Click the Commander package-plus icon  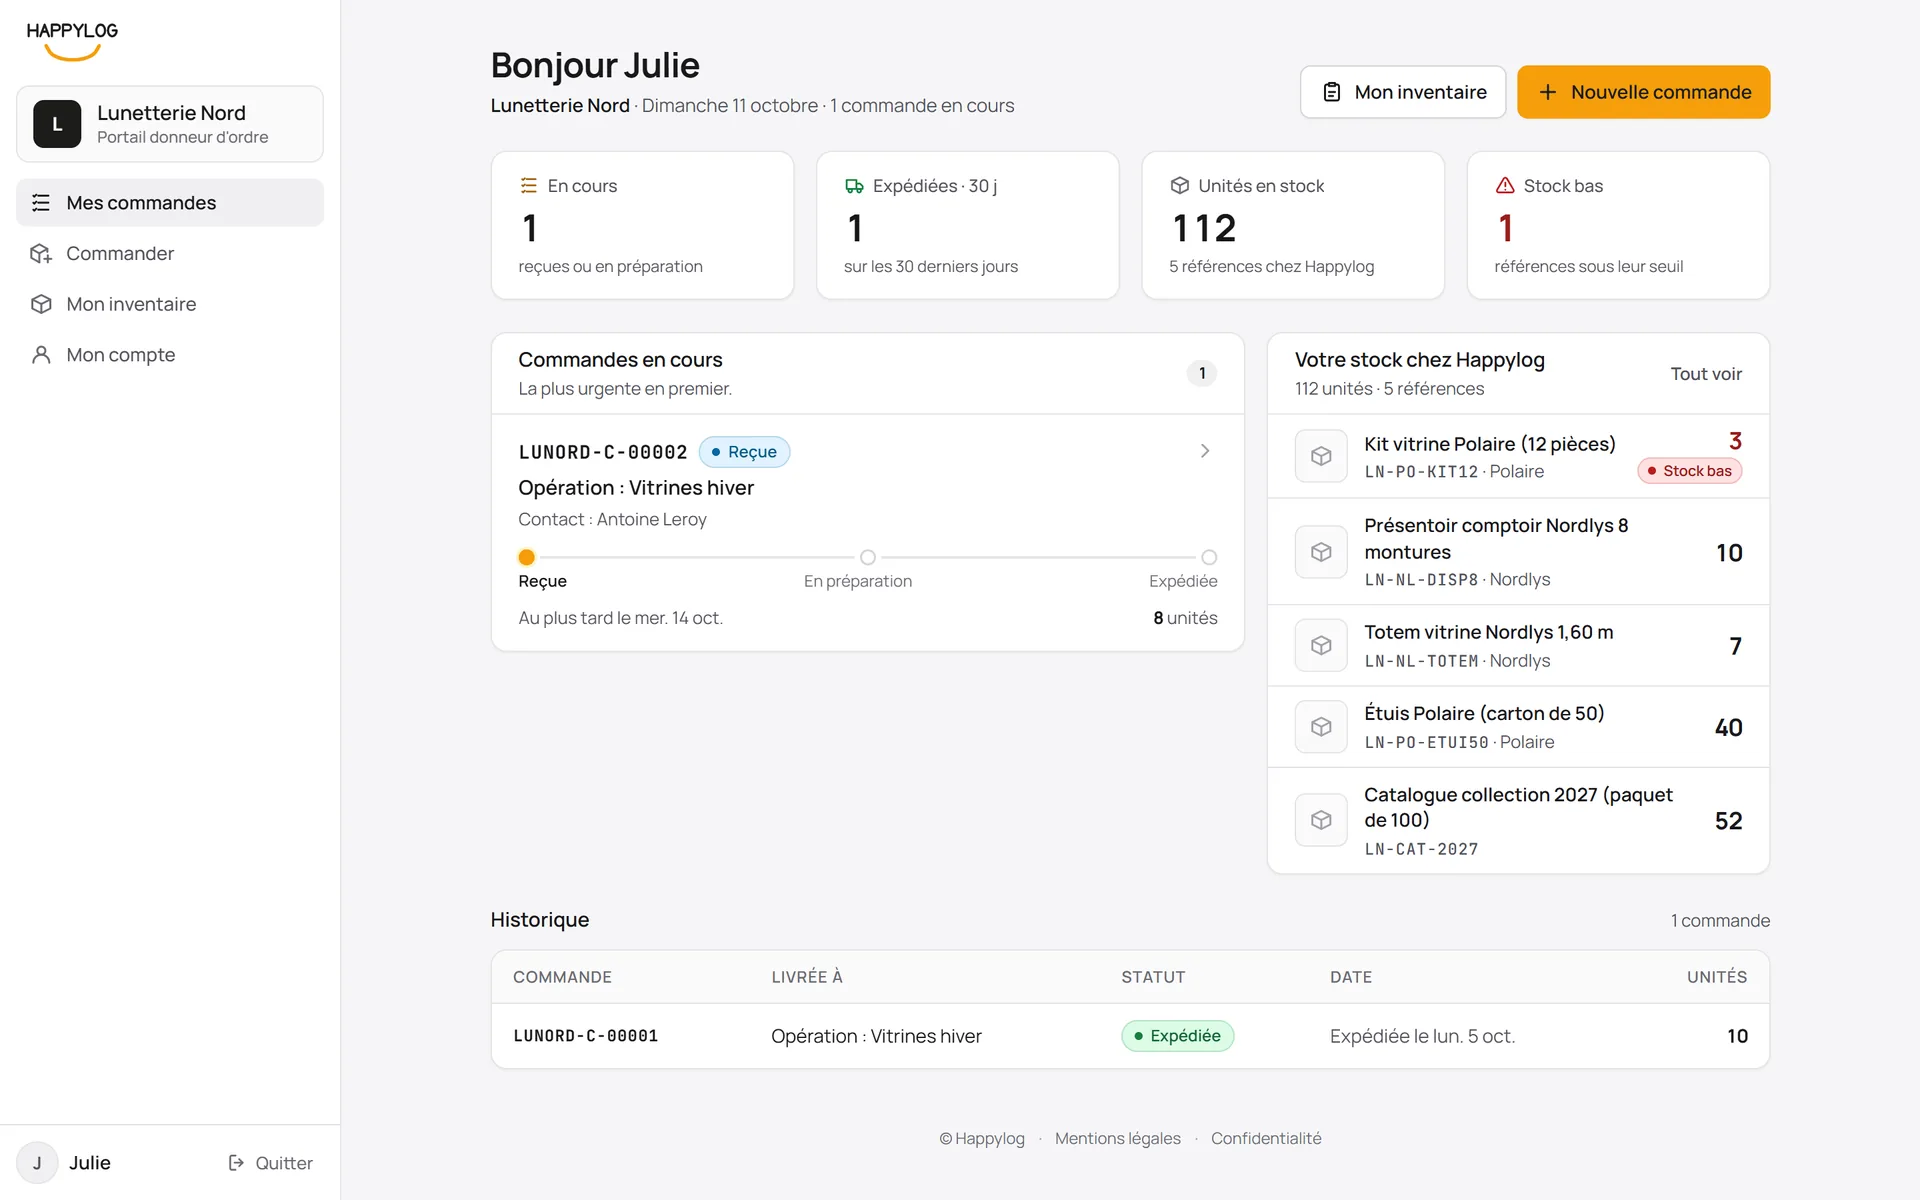[x=41, y=254]
